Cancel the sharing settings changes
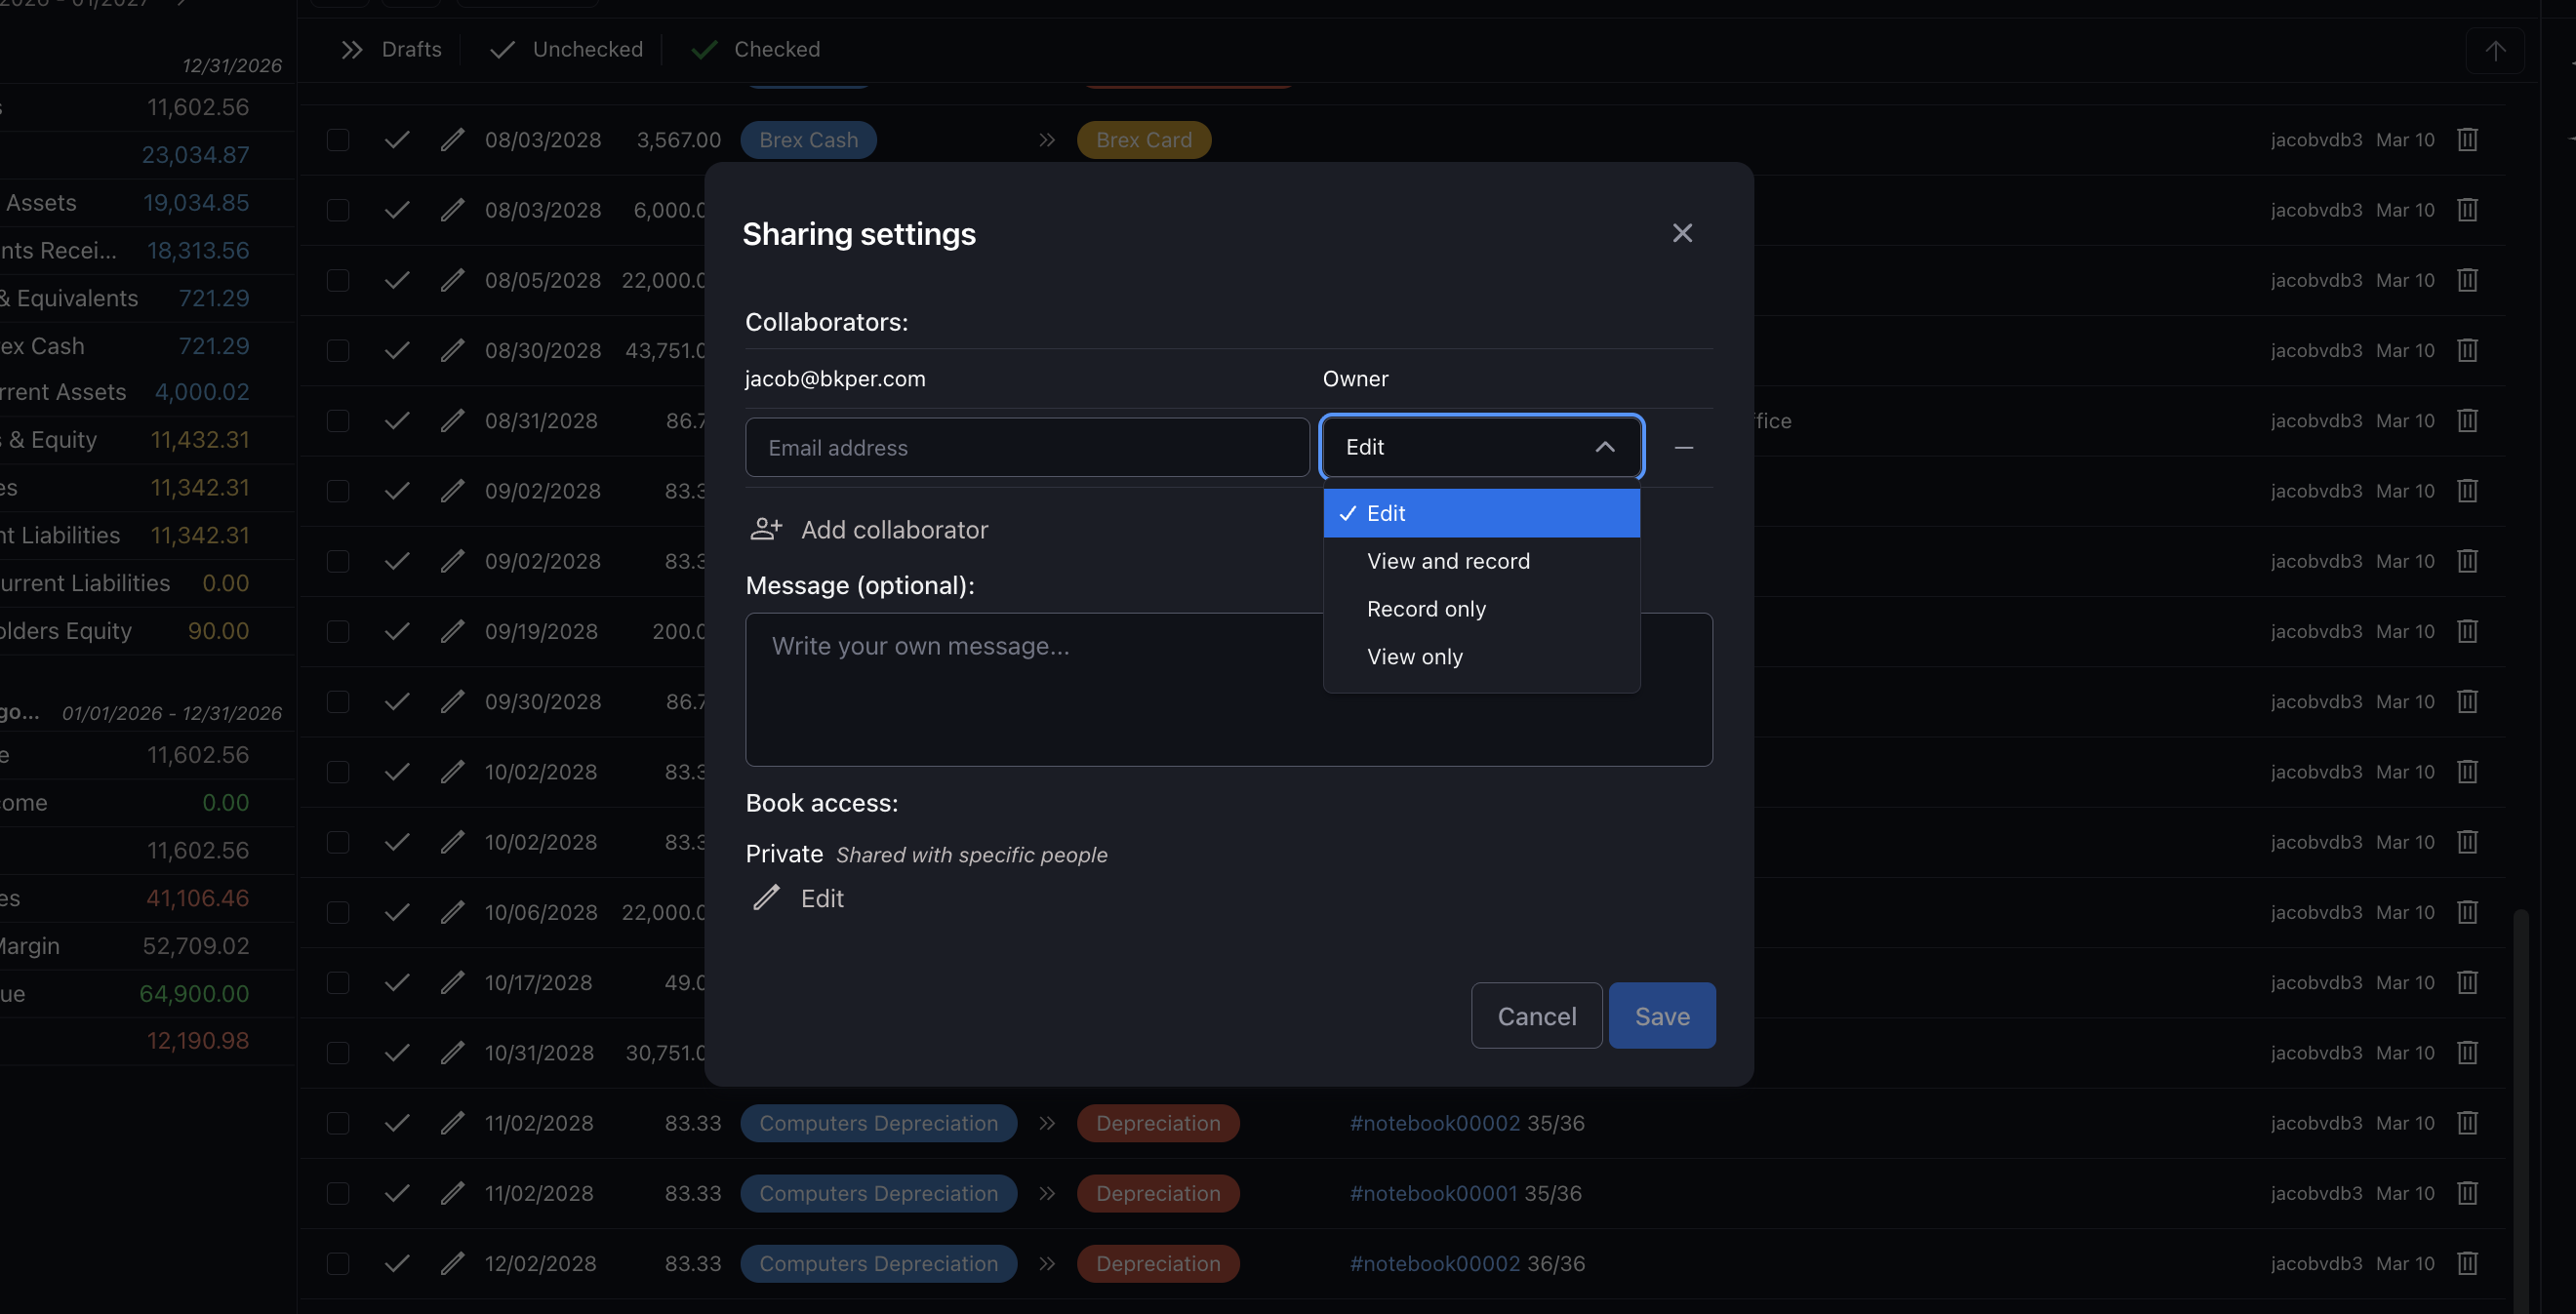The image size is (2576, 1314). tap(1536, 1016)
